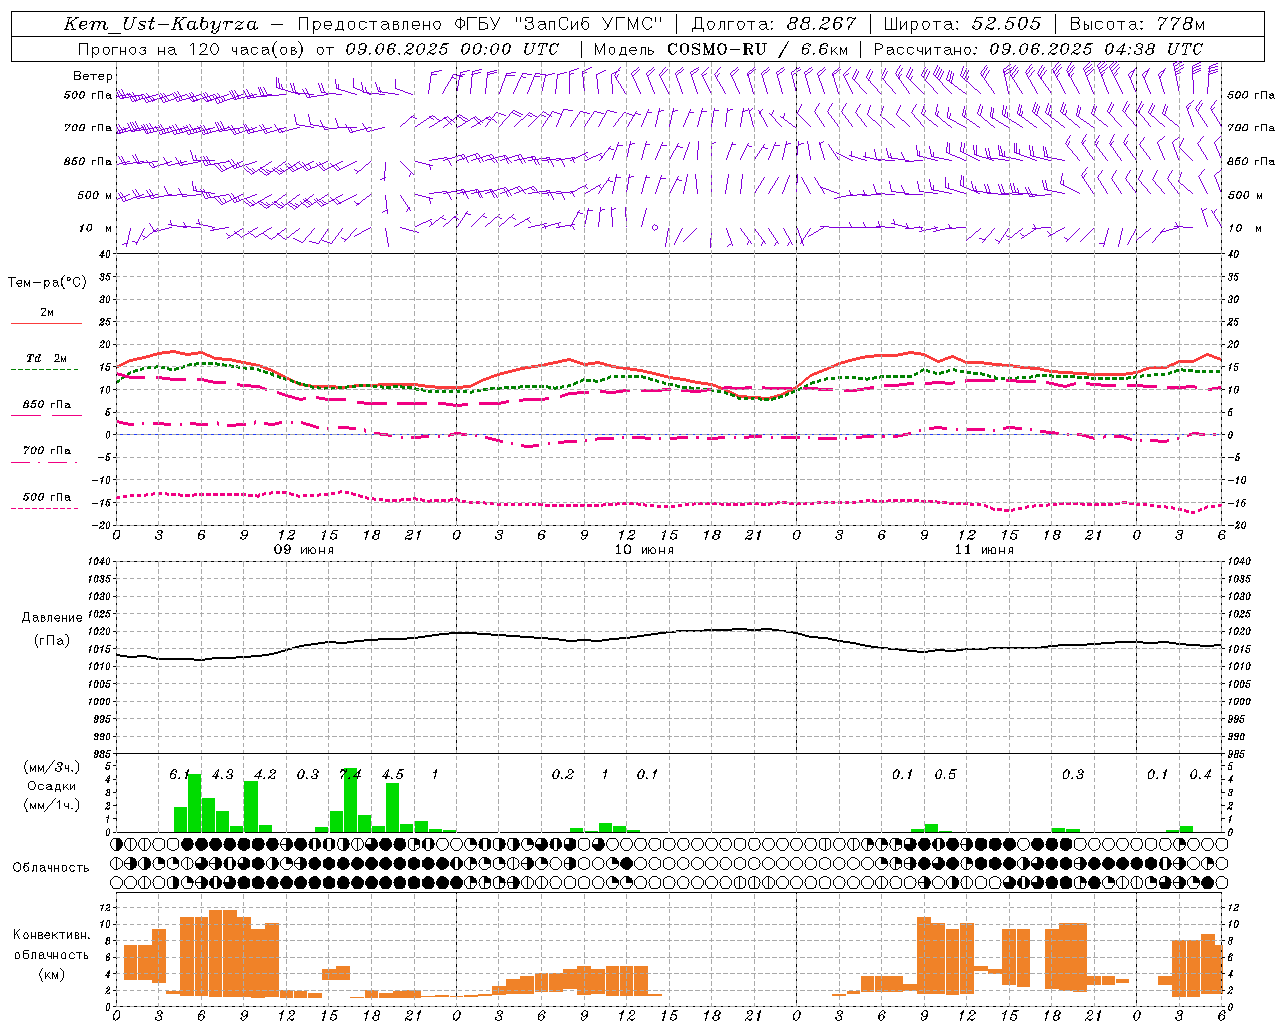Click the 0.2 precipitation total value
Viewport: 1280px width, 1024px height.
[563, 774]
